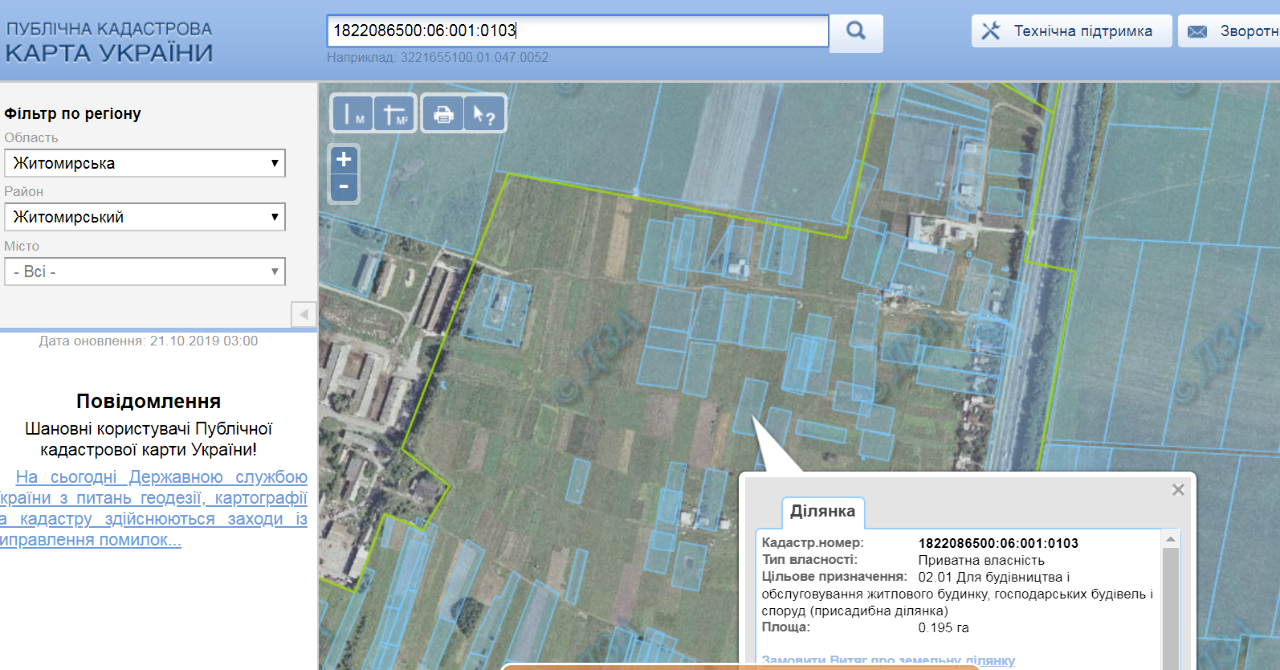This screenshot has width=1280, height=670.
Task: Click the scroll up arrow in popup
Action: click(x=1170, y=539)
